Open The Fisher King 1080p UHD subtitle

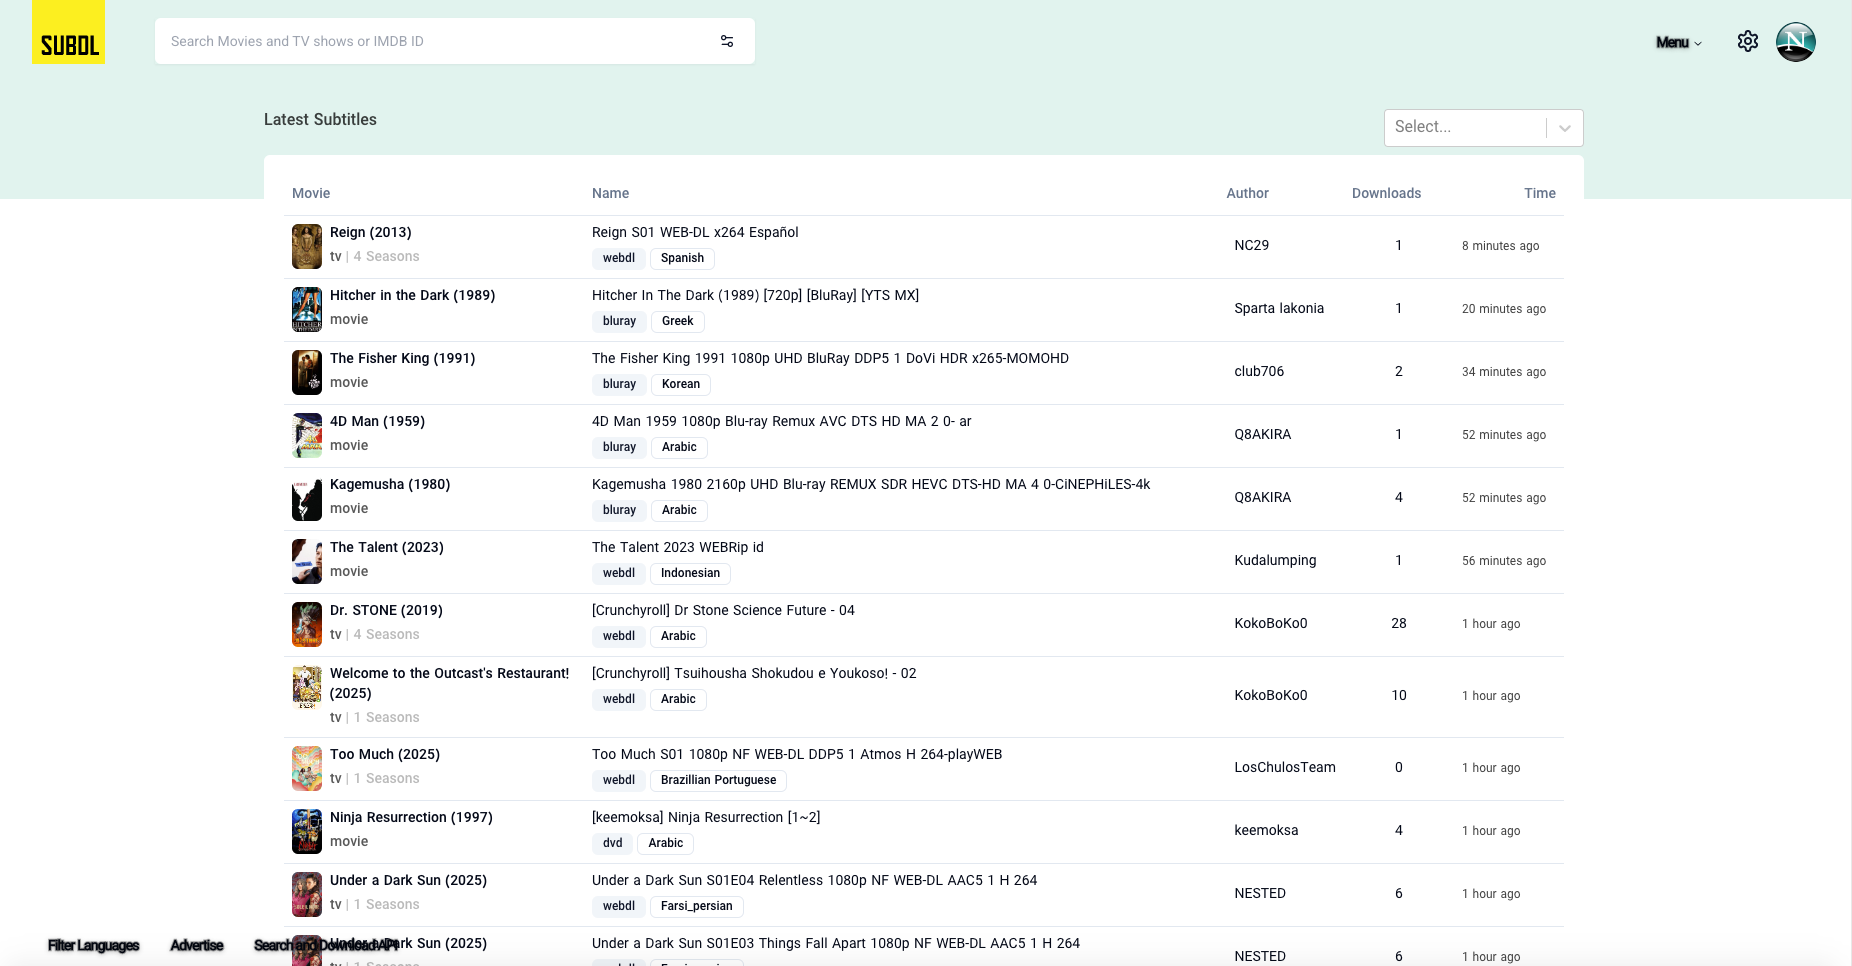pos(830,358)
